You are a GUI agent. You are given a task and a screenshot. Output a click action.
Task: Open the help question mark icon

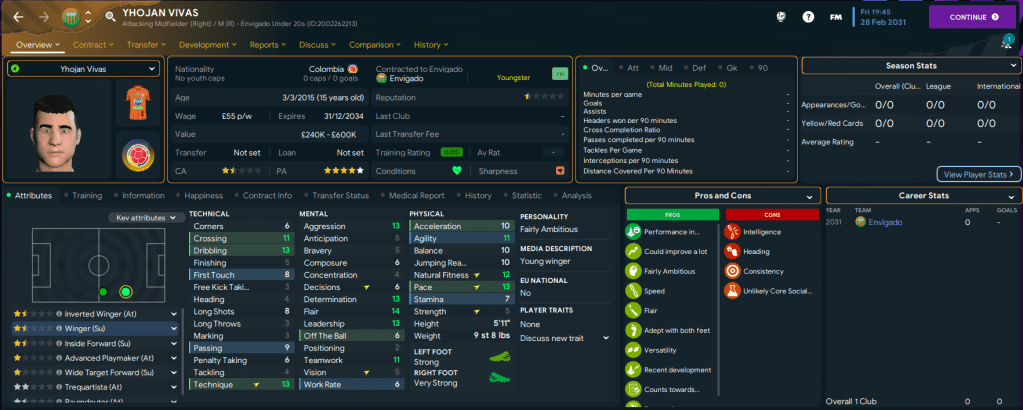click(808, 17)
